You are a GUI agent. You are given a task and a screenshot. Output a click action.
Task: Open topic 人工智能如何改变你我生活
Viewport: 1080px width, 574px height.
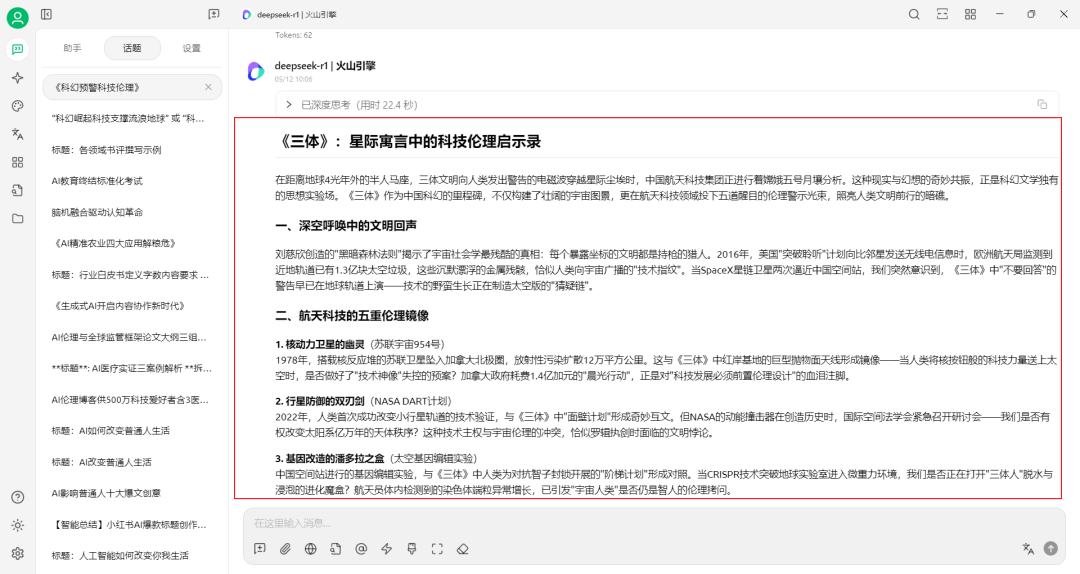[132, 555]
